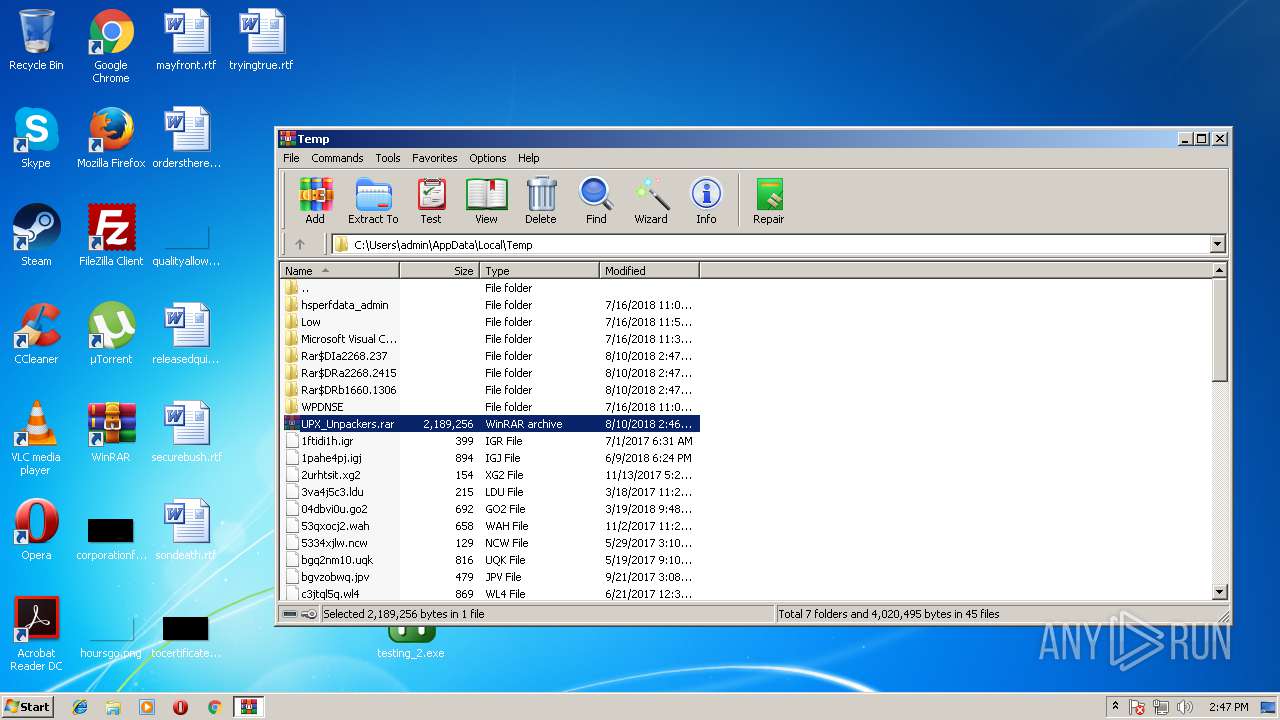Click the Test archive icon
Screen dimensions: 1280x720
pos(431,201)
